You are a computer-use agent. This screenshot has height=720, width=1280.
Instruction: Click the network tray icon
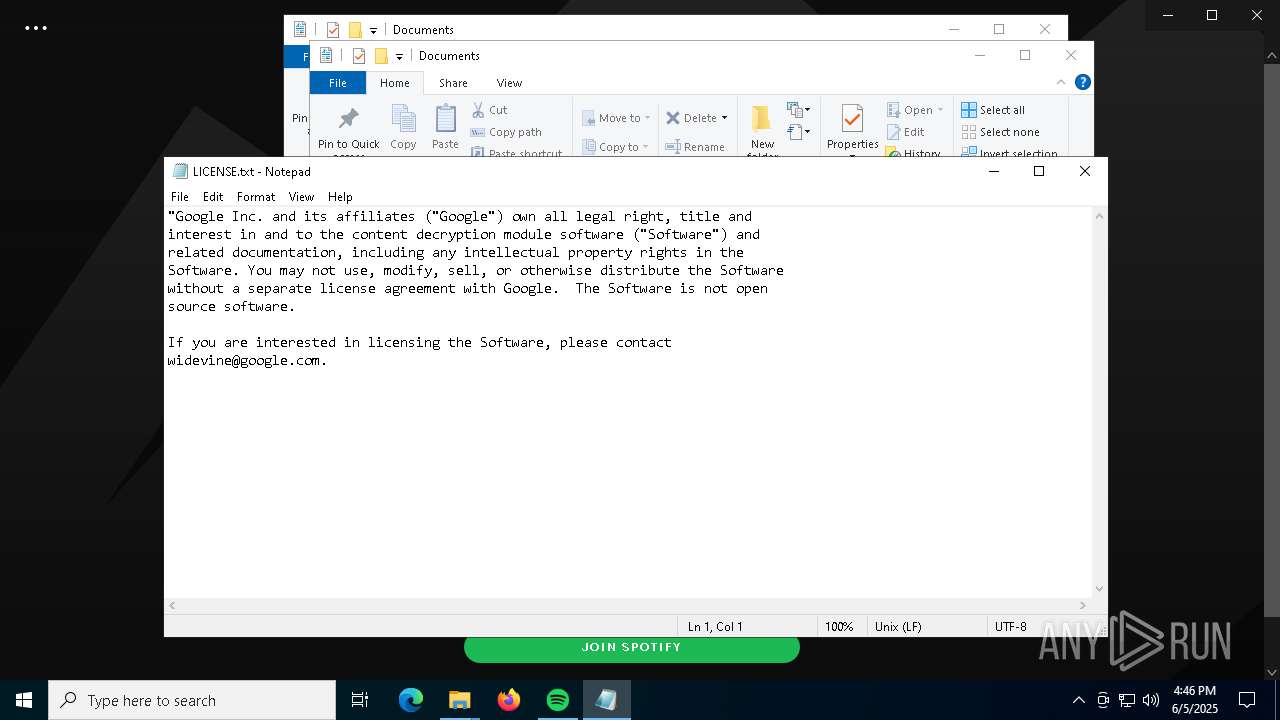[1127, 700]
